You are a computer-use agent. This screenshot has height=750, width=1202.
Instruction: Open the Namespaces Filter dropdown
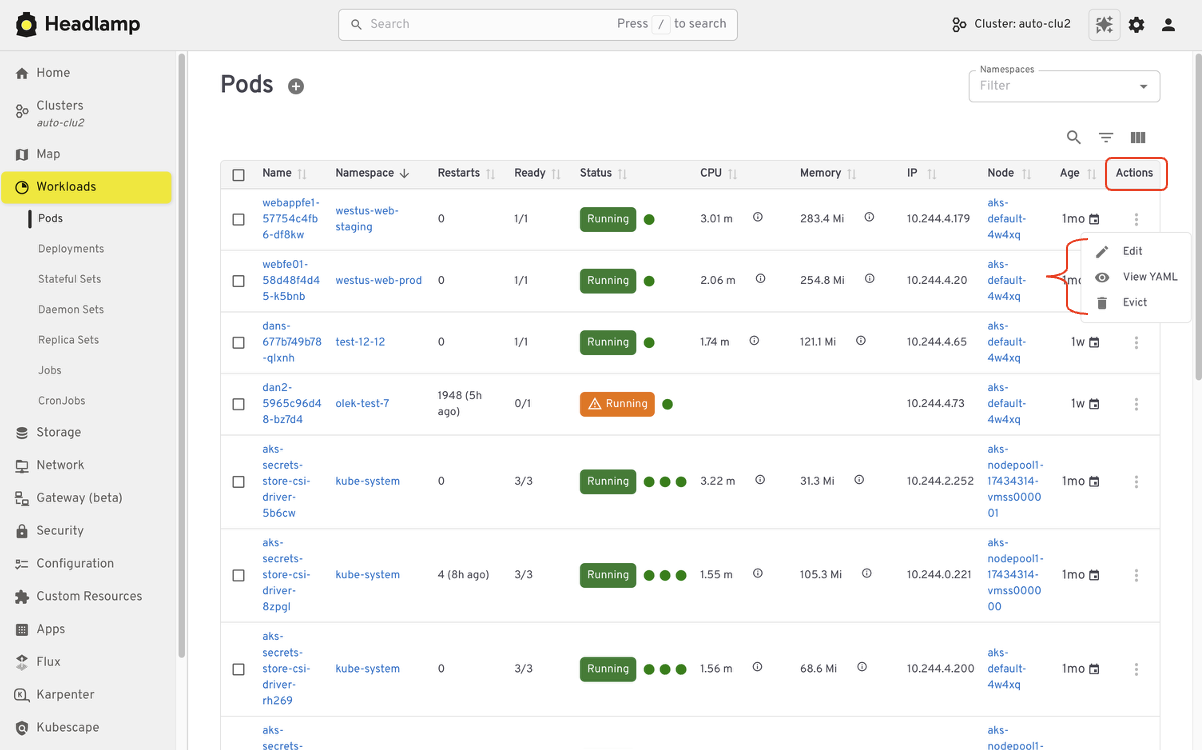tap(1063, 86)
